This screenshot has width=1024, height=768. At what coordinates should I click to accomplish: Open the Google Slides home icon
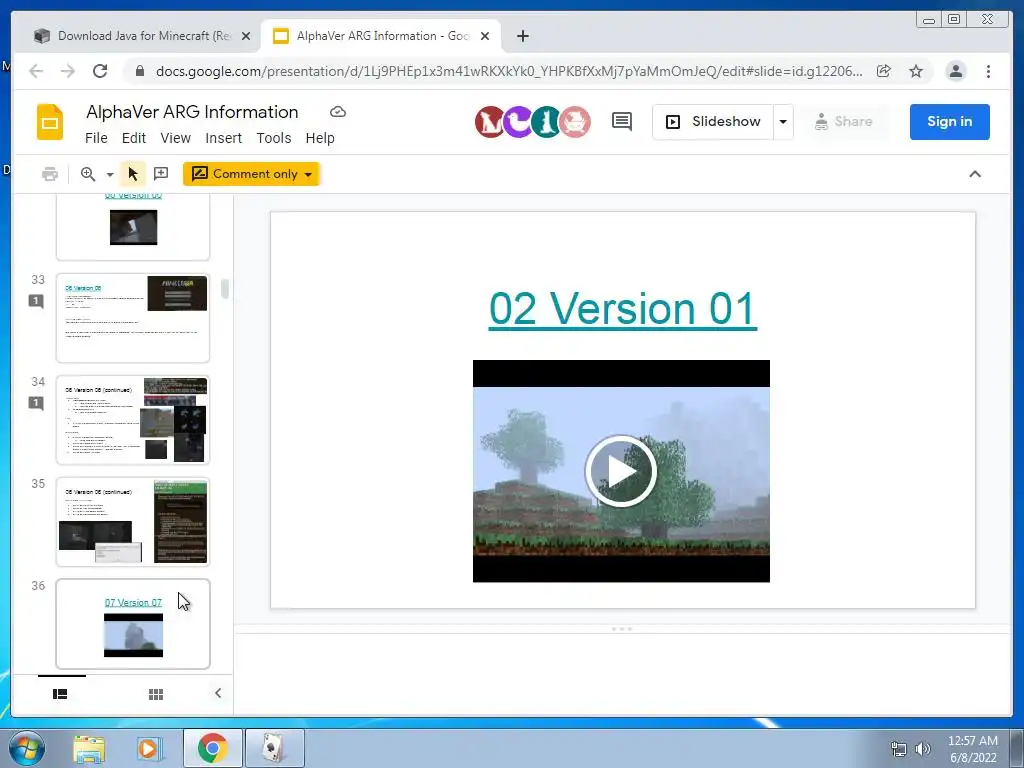[50, 121]
